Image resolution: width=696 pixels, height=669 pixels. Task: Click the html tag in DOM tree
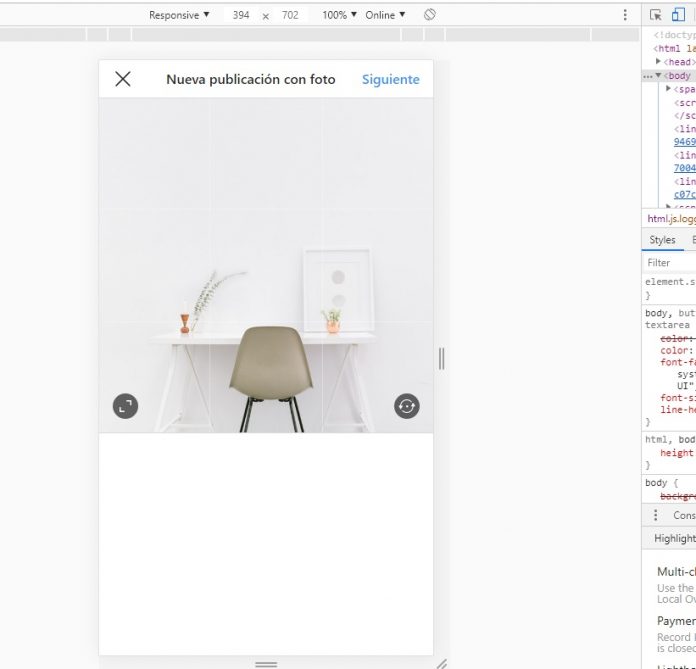674,48
